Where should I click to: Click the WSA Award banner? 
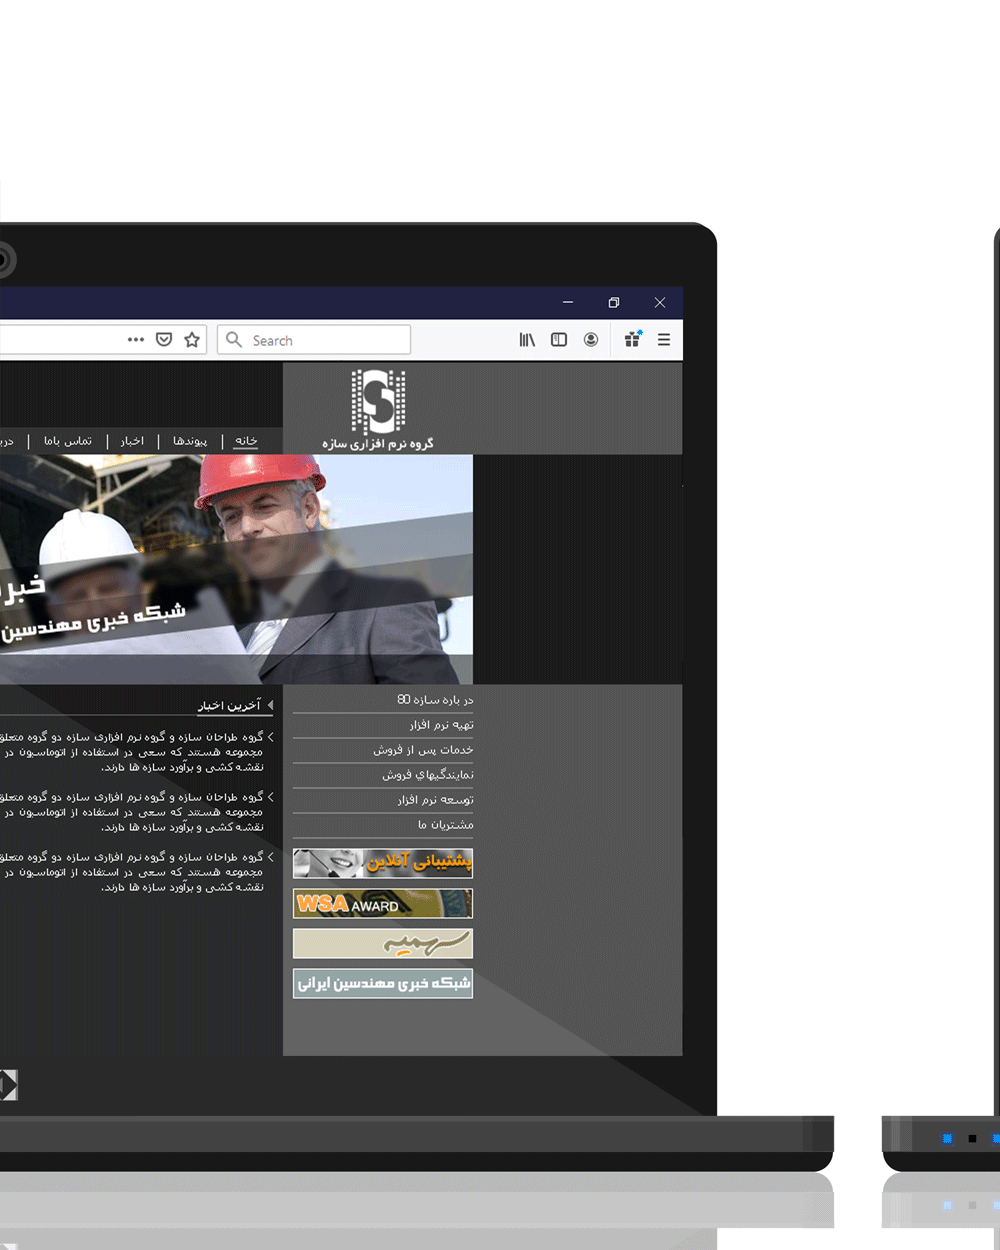[383, 904]
